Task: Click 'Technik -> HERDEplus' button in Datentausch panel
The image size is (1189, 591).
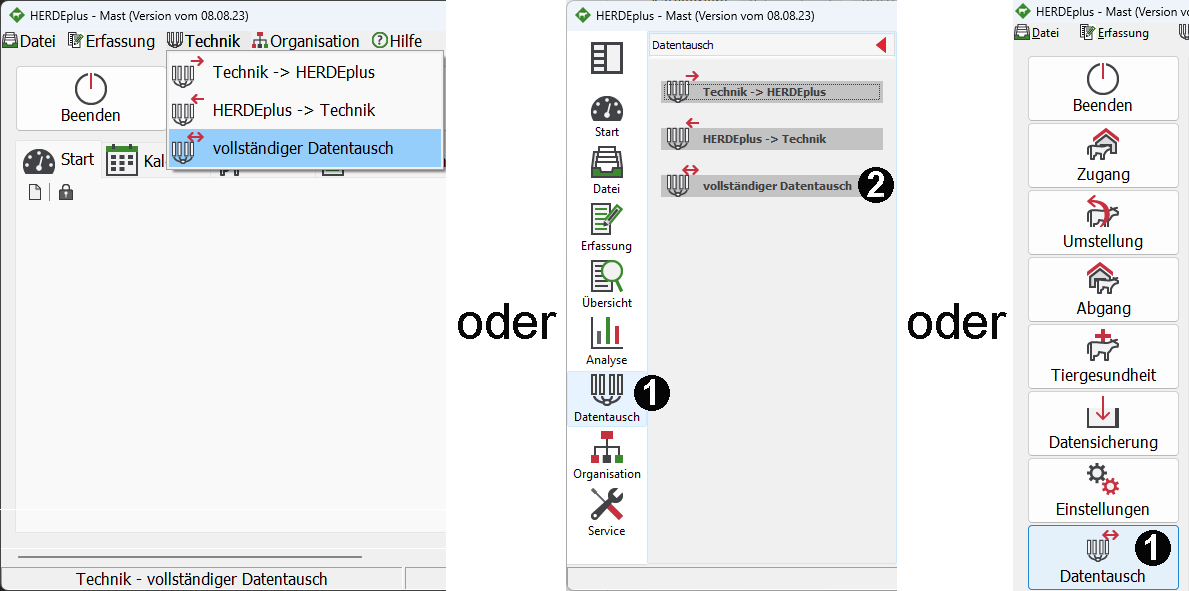Action: click(x=772, y=92)
